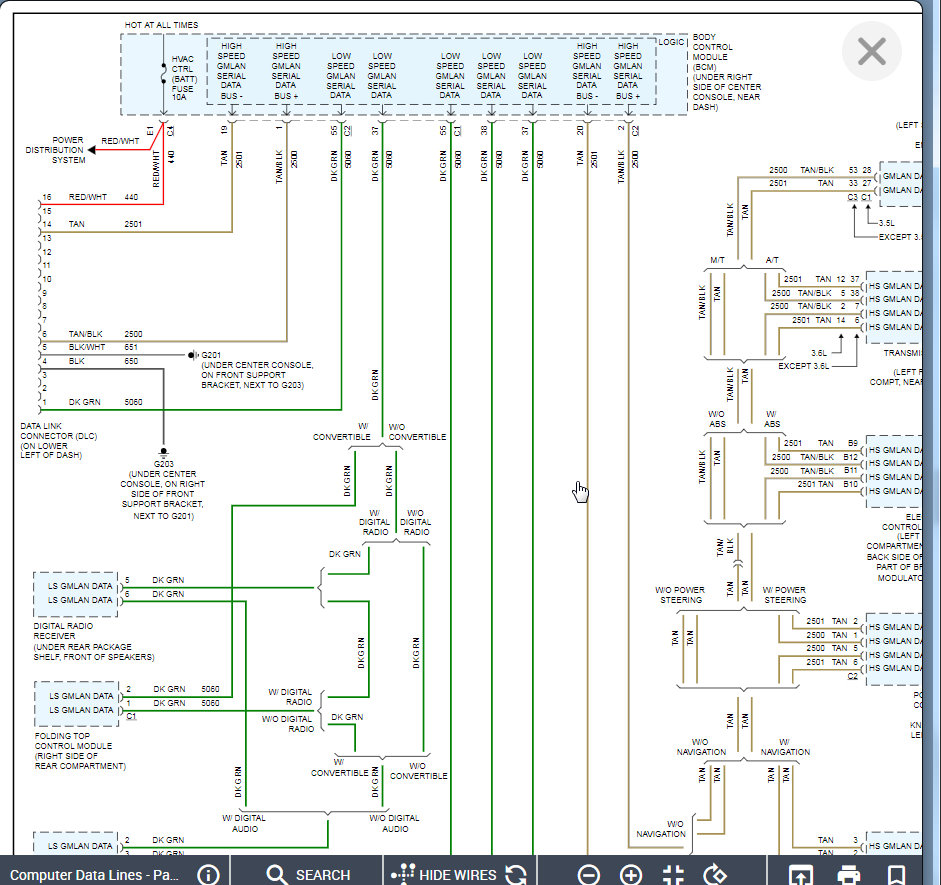Click the Digital Radio Receiver label

tap(93, 641)
